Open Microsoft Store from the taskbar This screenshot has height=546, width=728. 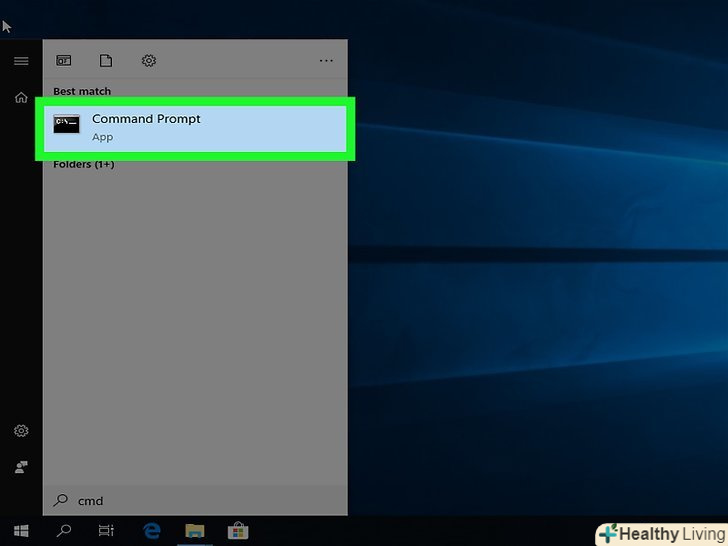pos(238,531)
